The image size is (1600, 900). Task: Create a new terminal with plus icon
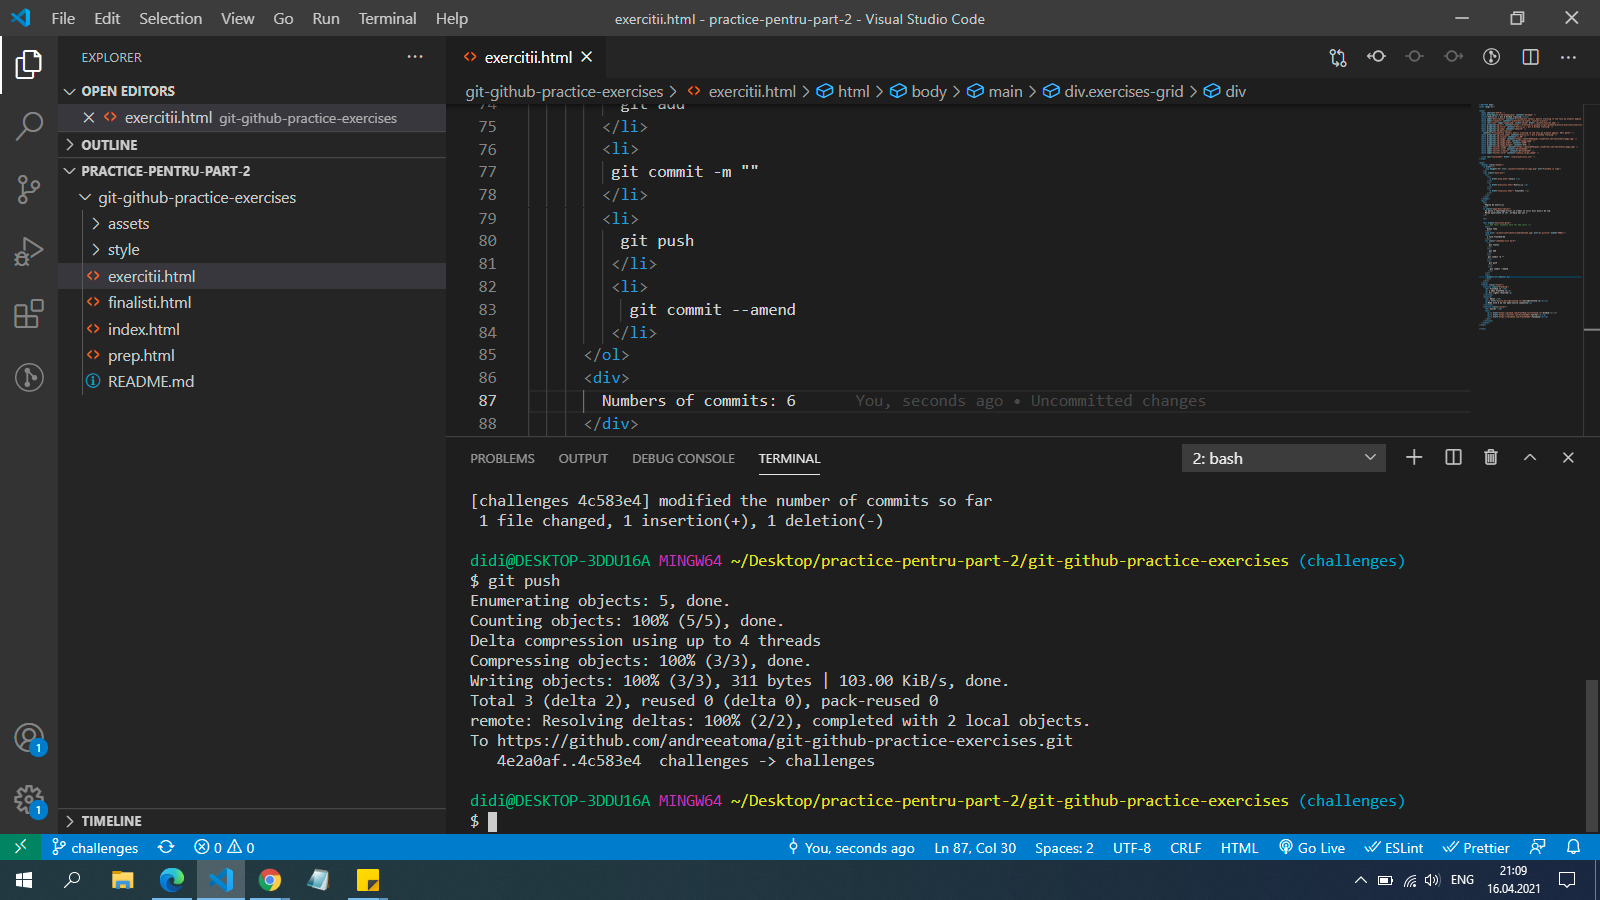1414,457
